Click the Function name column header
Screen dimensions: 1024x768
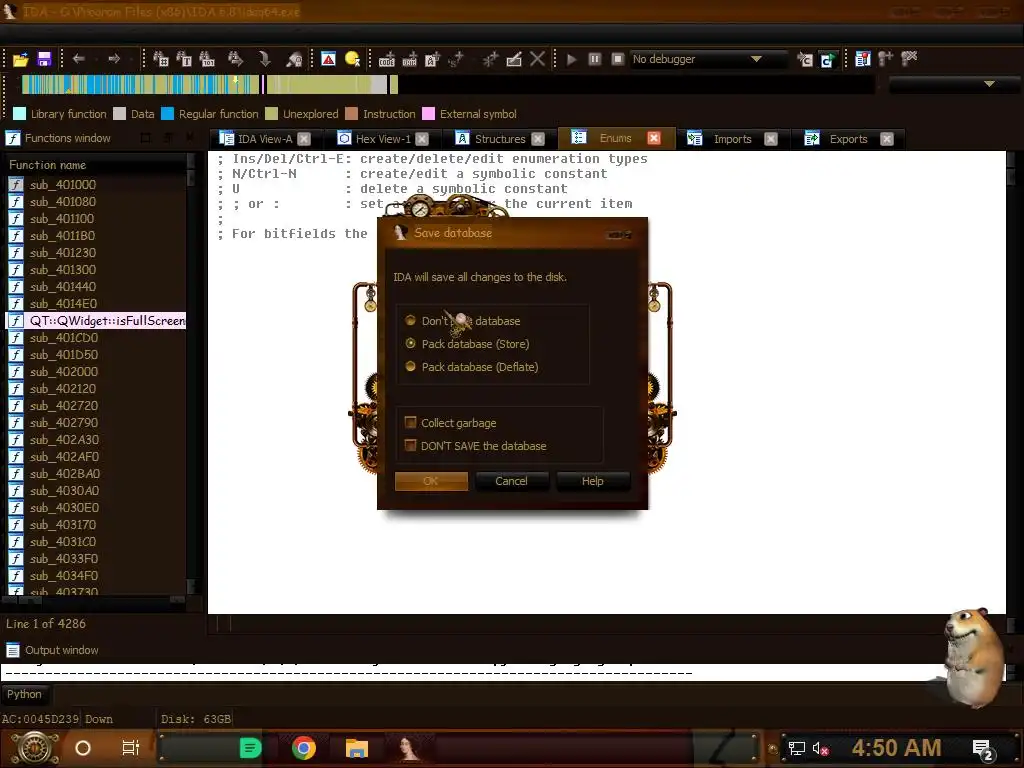[97, 165]
